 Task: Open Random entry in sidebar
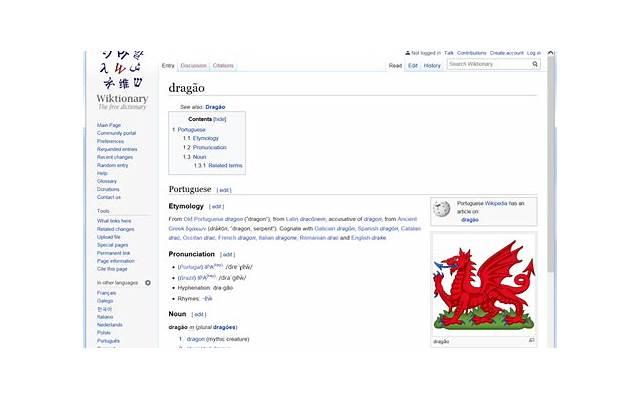113,165
